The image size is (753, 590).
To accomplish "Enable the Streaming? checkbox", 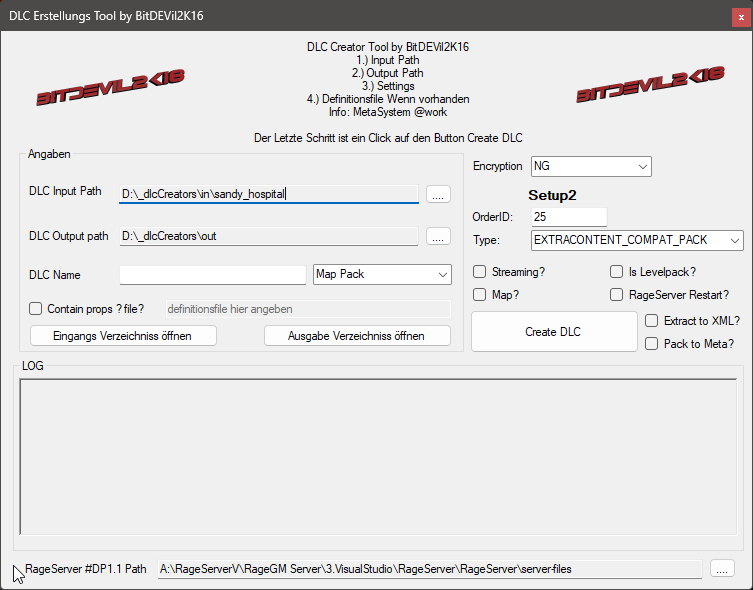I will (x=480, y=272).
